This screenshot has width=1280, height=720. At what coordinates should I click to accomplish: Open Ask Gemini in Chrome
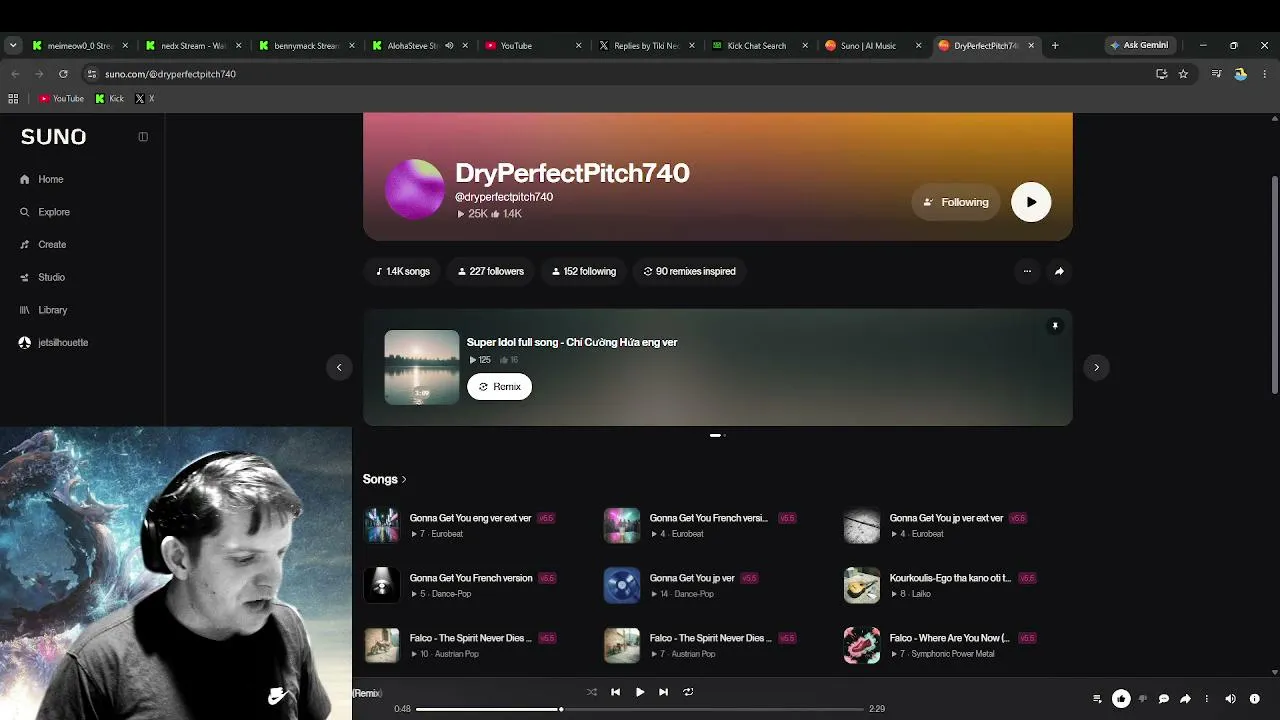click(1139, 45)
